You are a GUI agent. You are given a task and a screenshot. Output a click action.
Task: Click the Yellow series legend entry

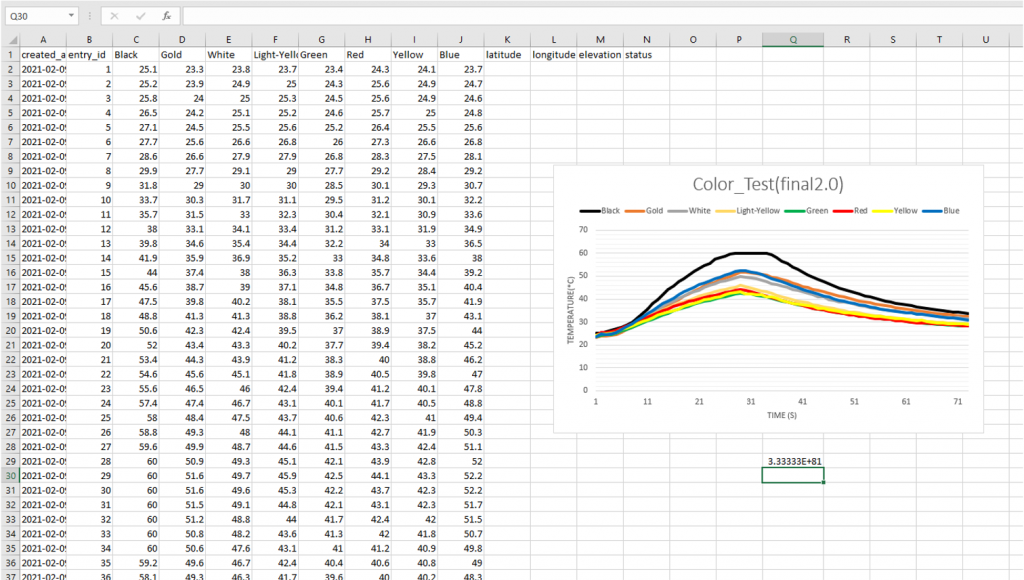tap(895, 211)
